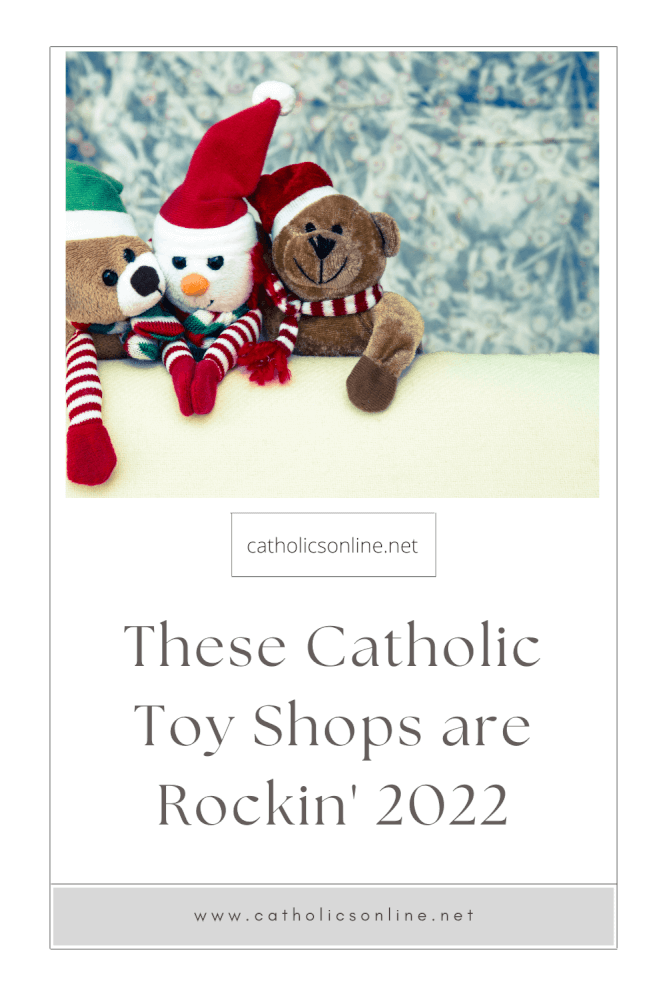Image resolution: width=667 pixels, height=1000 pixels.
Task: Select the 'Toy Shops are' headline line
Action: pos(332,727)
